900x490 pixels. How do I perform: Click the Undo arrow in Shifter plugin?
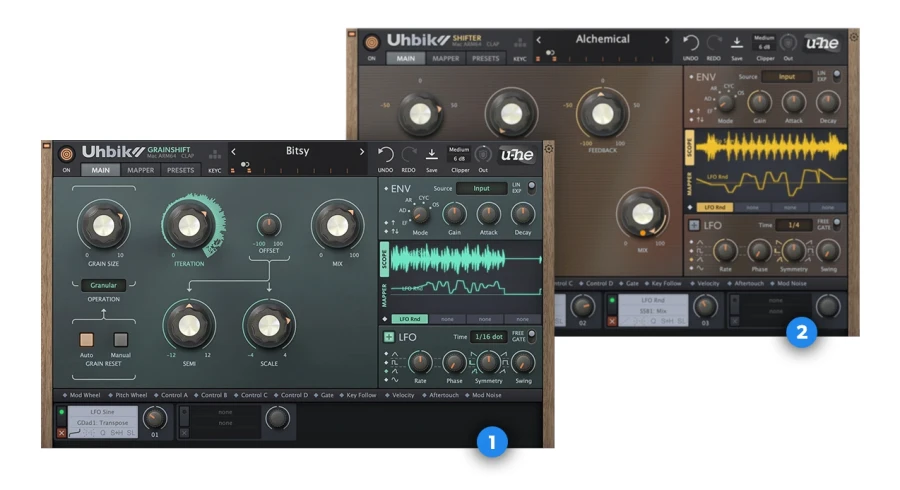click(690, 42)
